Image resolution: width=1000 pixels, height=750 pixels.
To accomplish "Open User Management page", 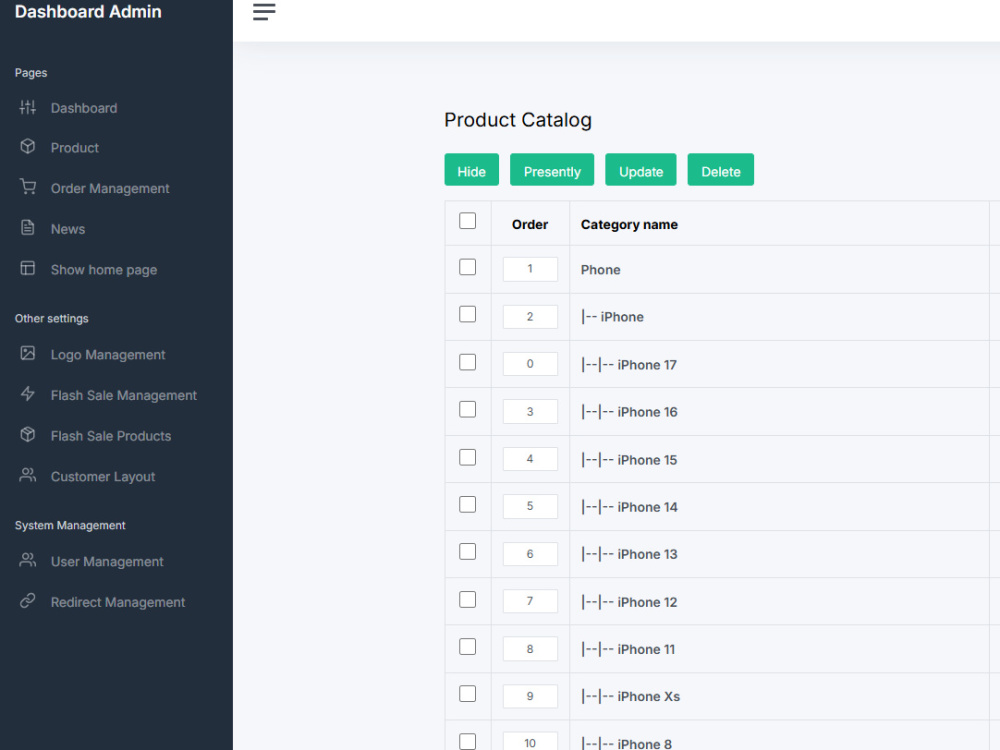I will (x=107, y=562).
